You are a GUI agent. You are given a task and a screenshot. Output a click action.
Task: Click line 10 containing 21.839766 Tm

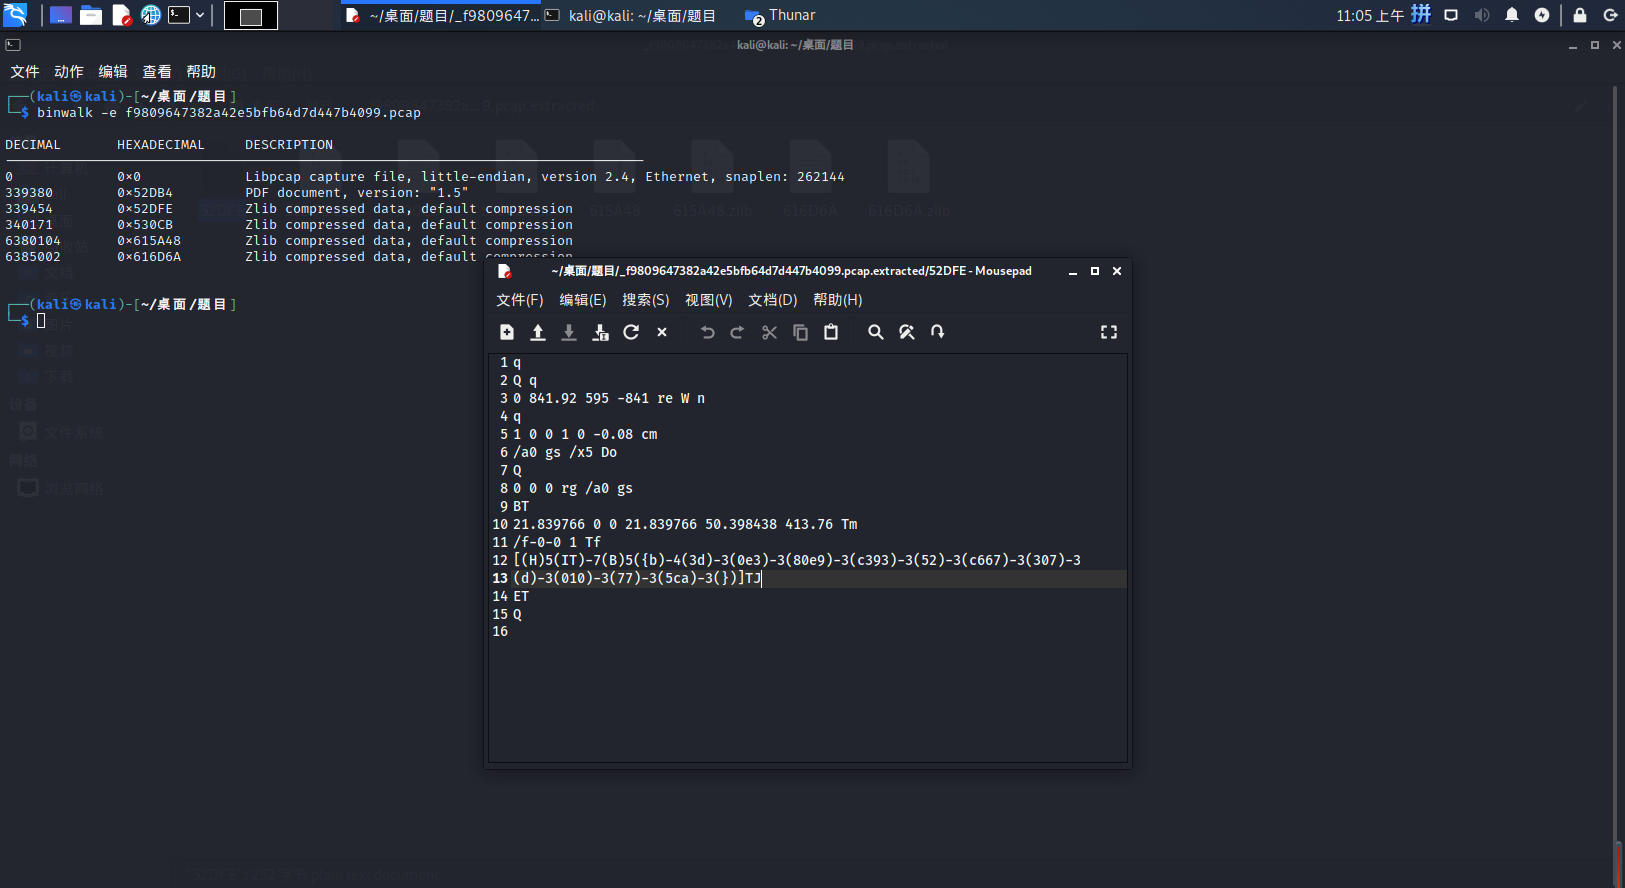[x=685, y=524]
